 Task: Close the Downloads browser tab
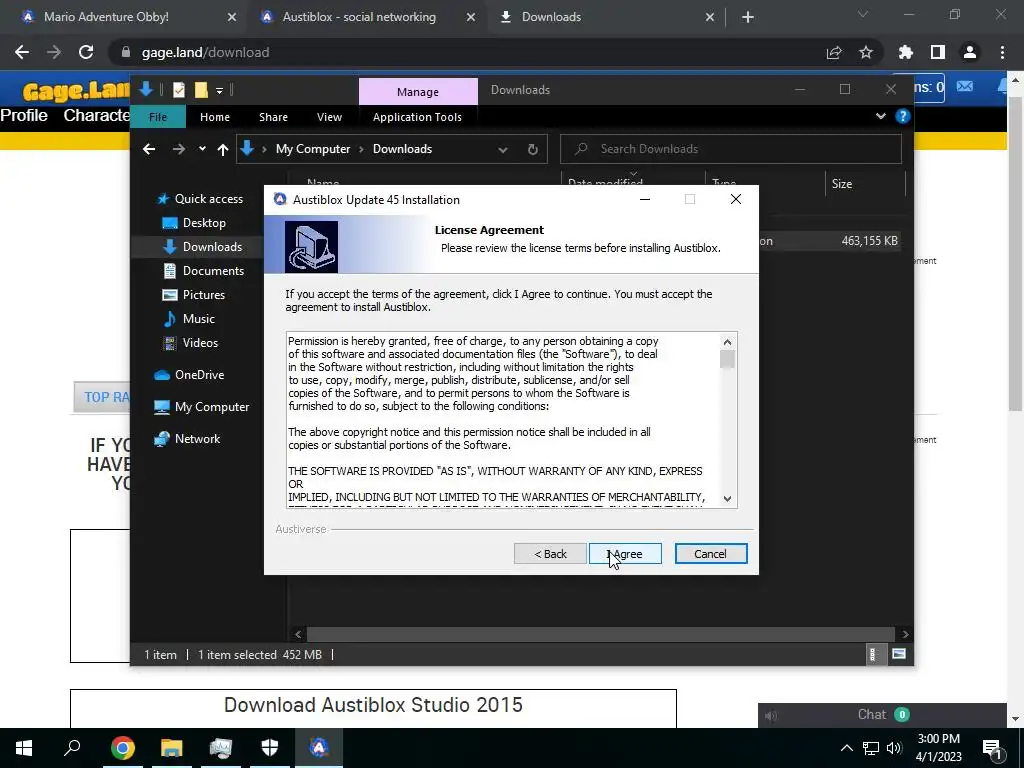(x=710, y=17)
